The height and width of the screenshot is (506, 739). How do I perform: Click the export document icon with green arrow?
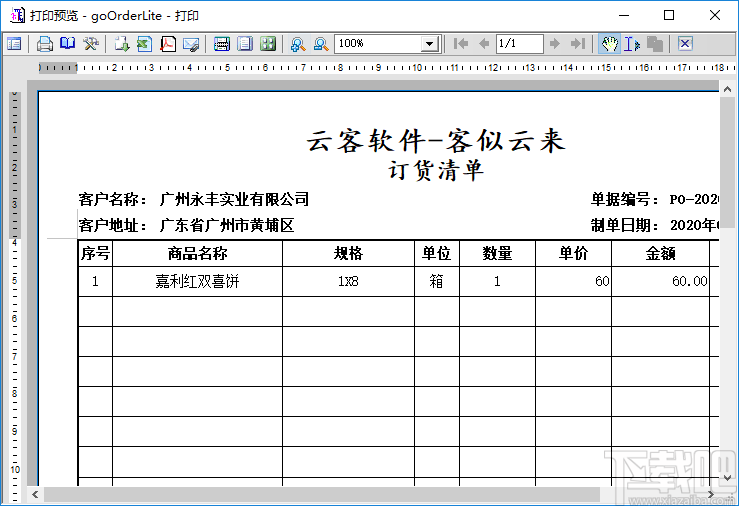click(x=122, y=44)
